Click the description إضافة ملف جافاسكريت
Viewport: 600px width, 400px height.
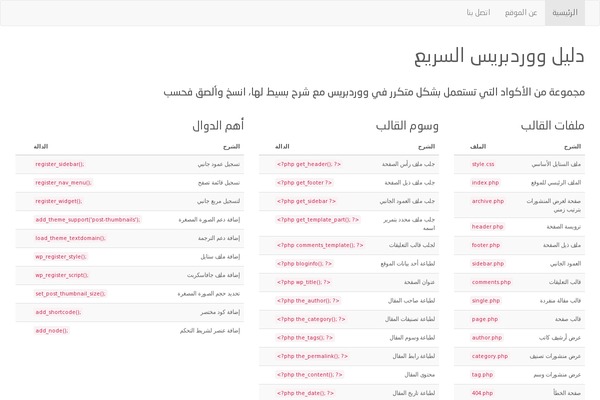click(x=213, y=275)
